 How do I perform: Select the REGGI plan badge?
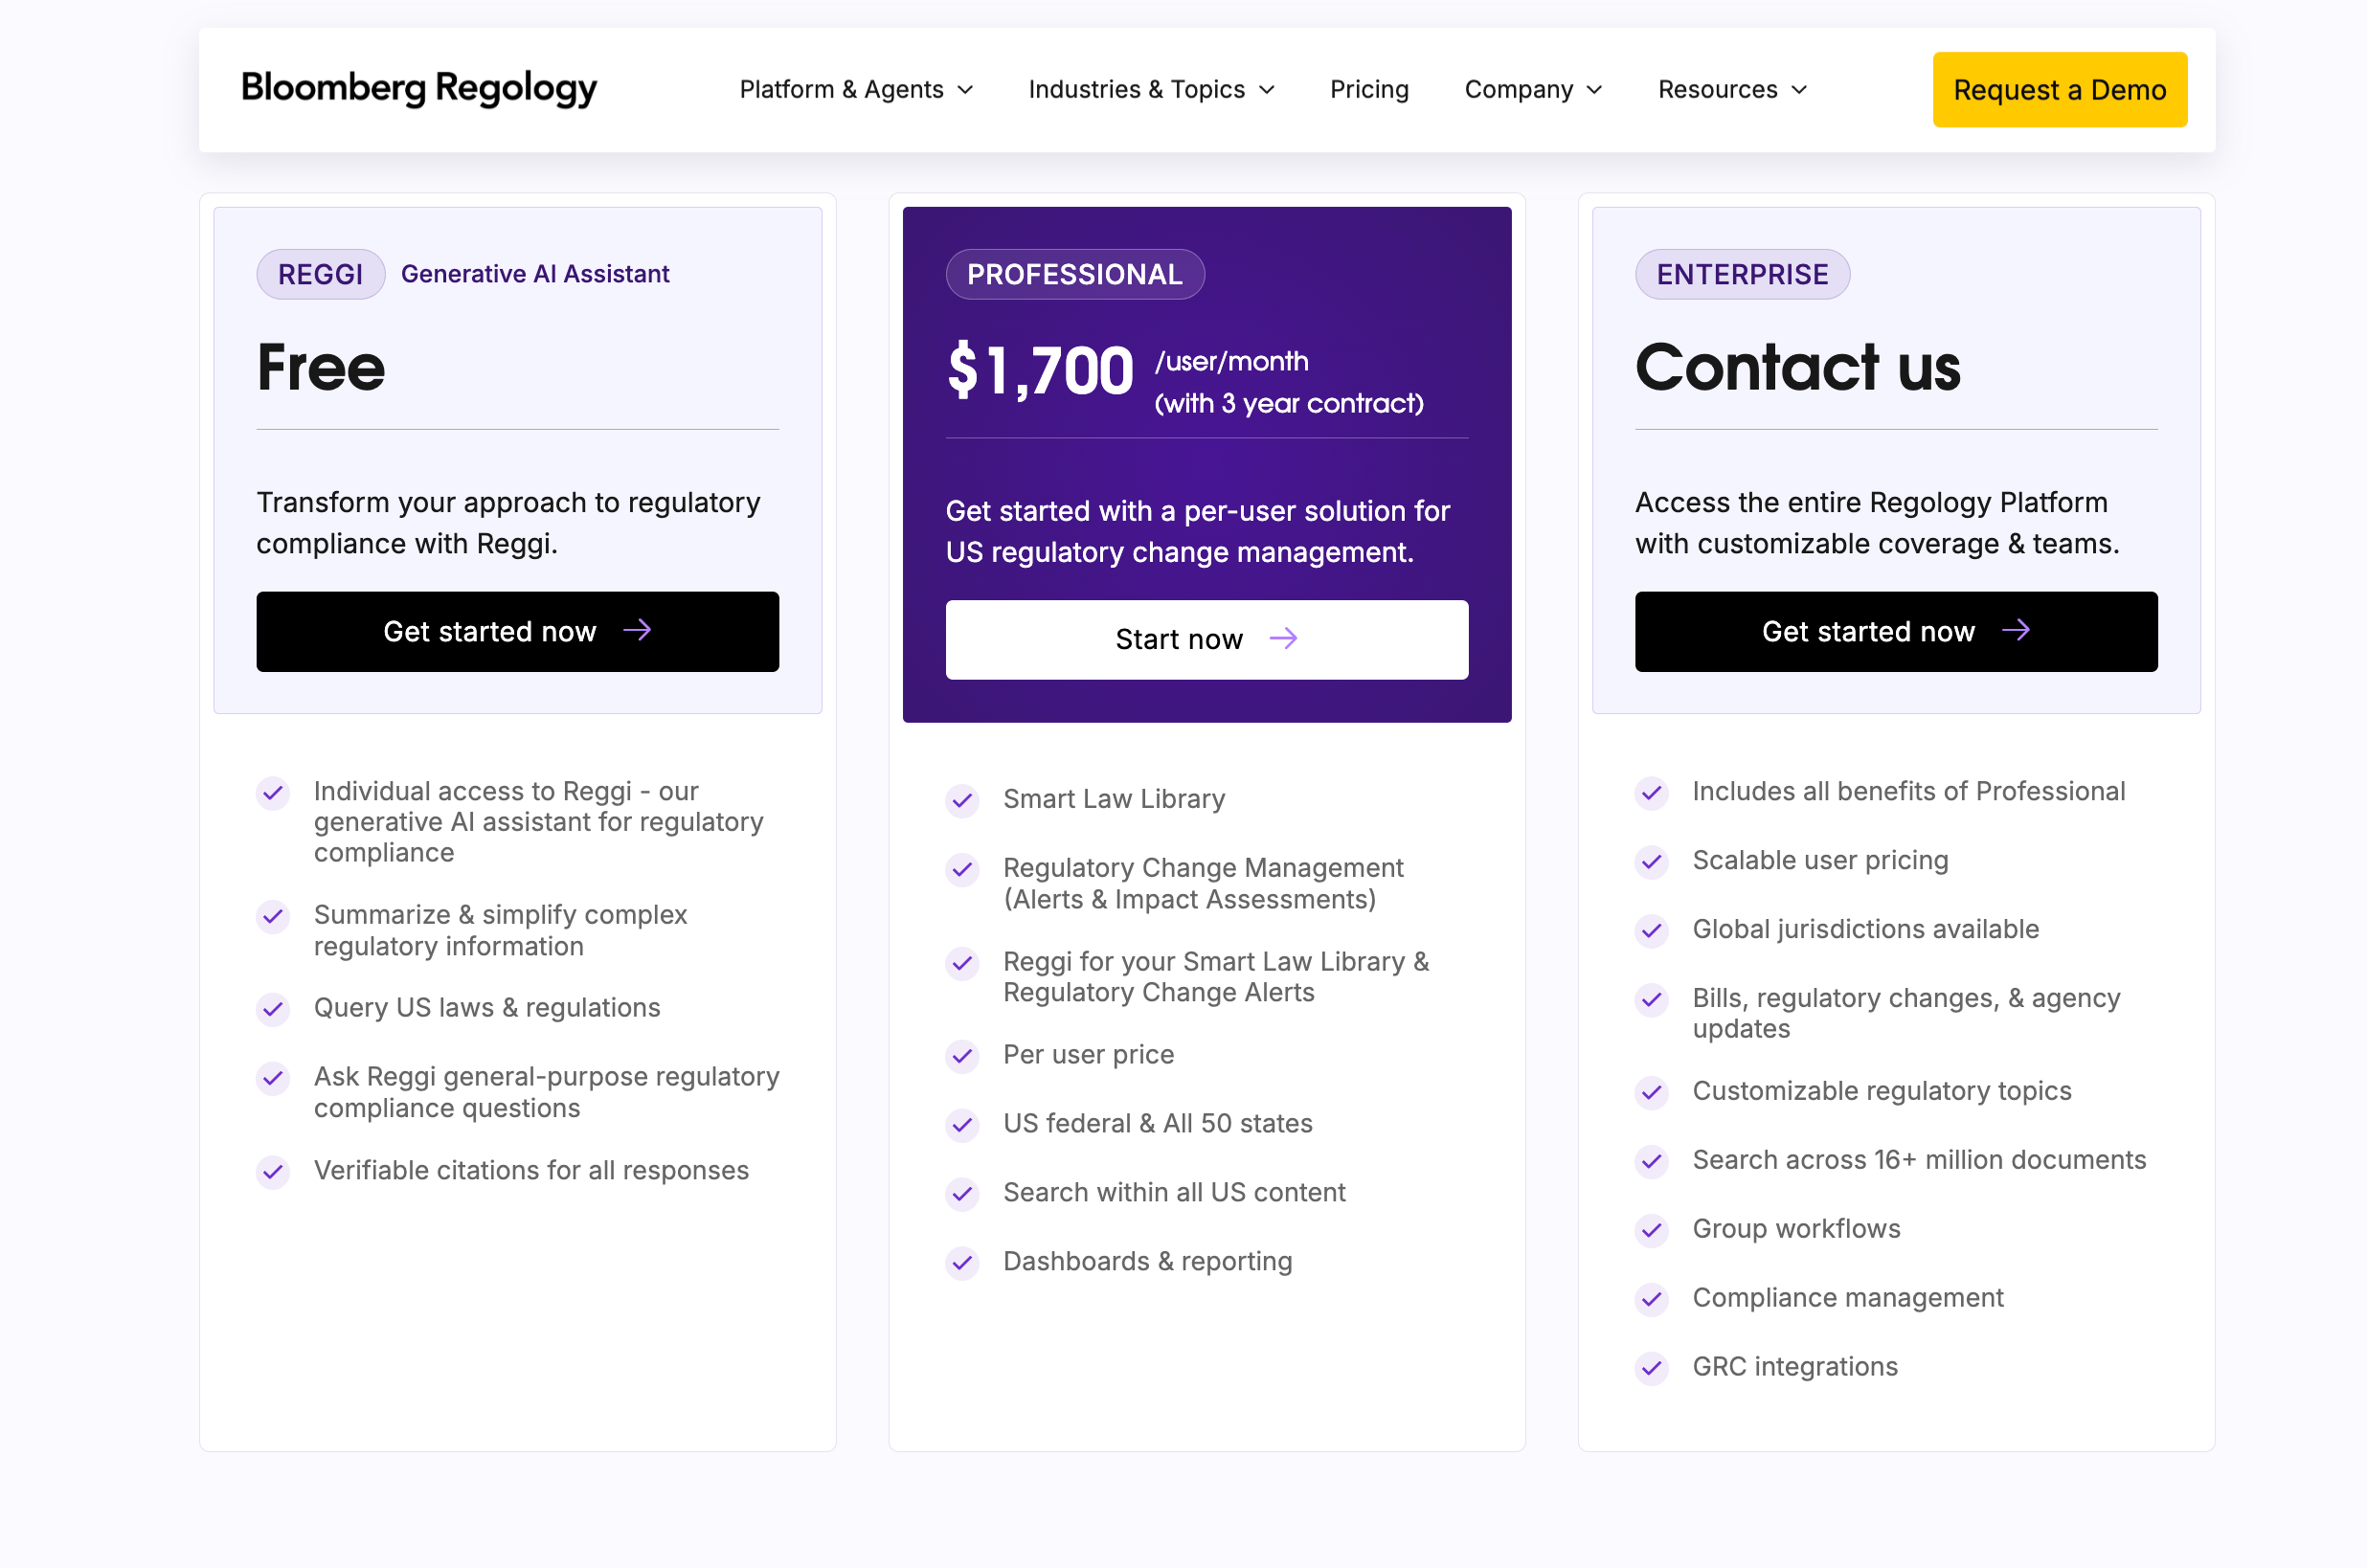[x=320, y=274]
